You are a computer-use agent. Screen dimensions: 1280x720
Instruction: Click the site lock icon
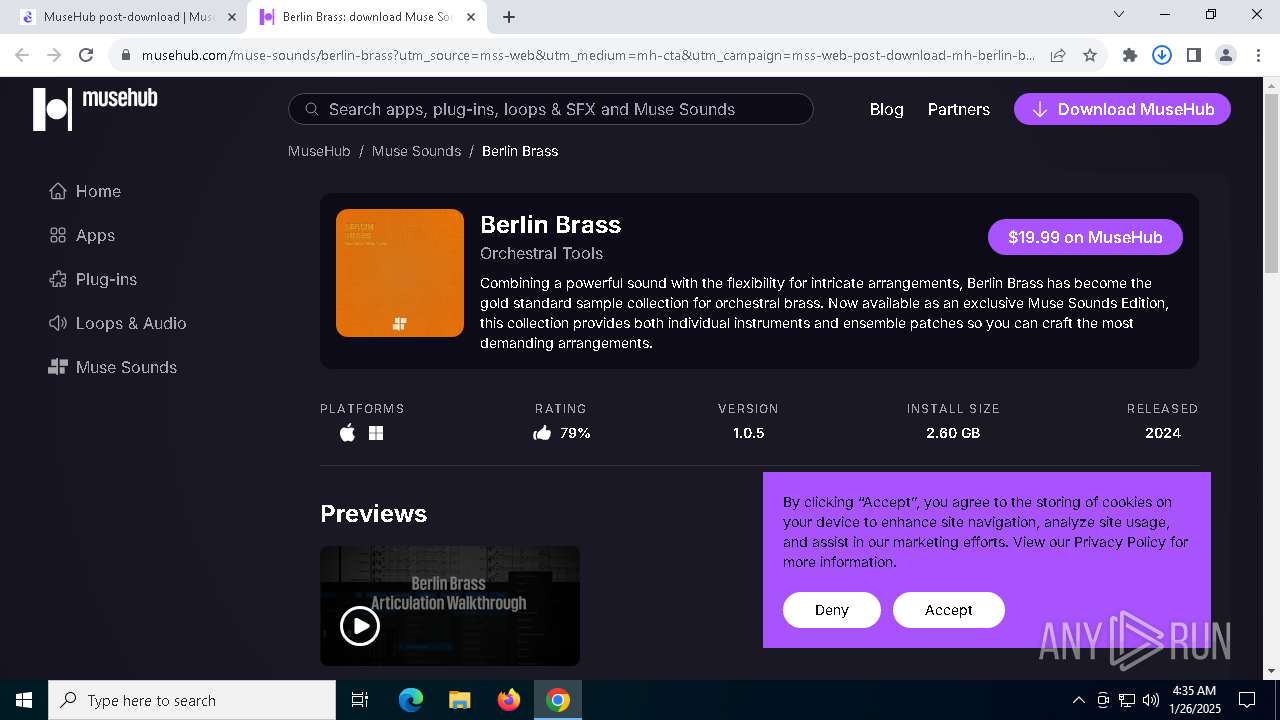pyautogui.click(x=125, y=56)
